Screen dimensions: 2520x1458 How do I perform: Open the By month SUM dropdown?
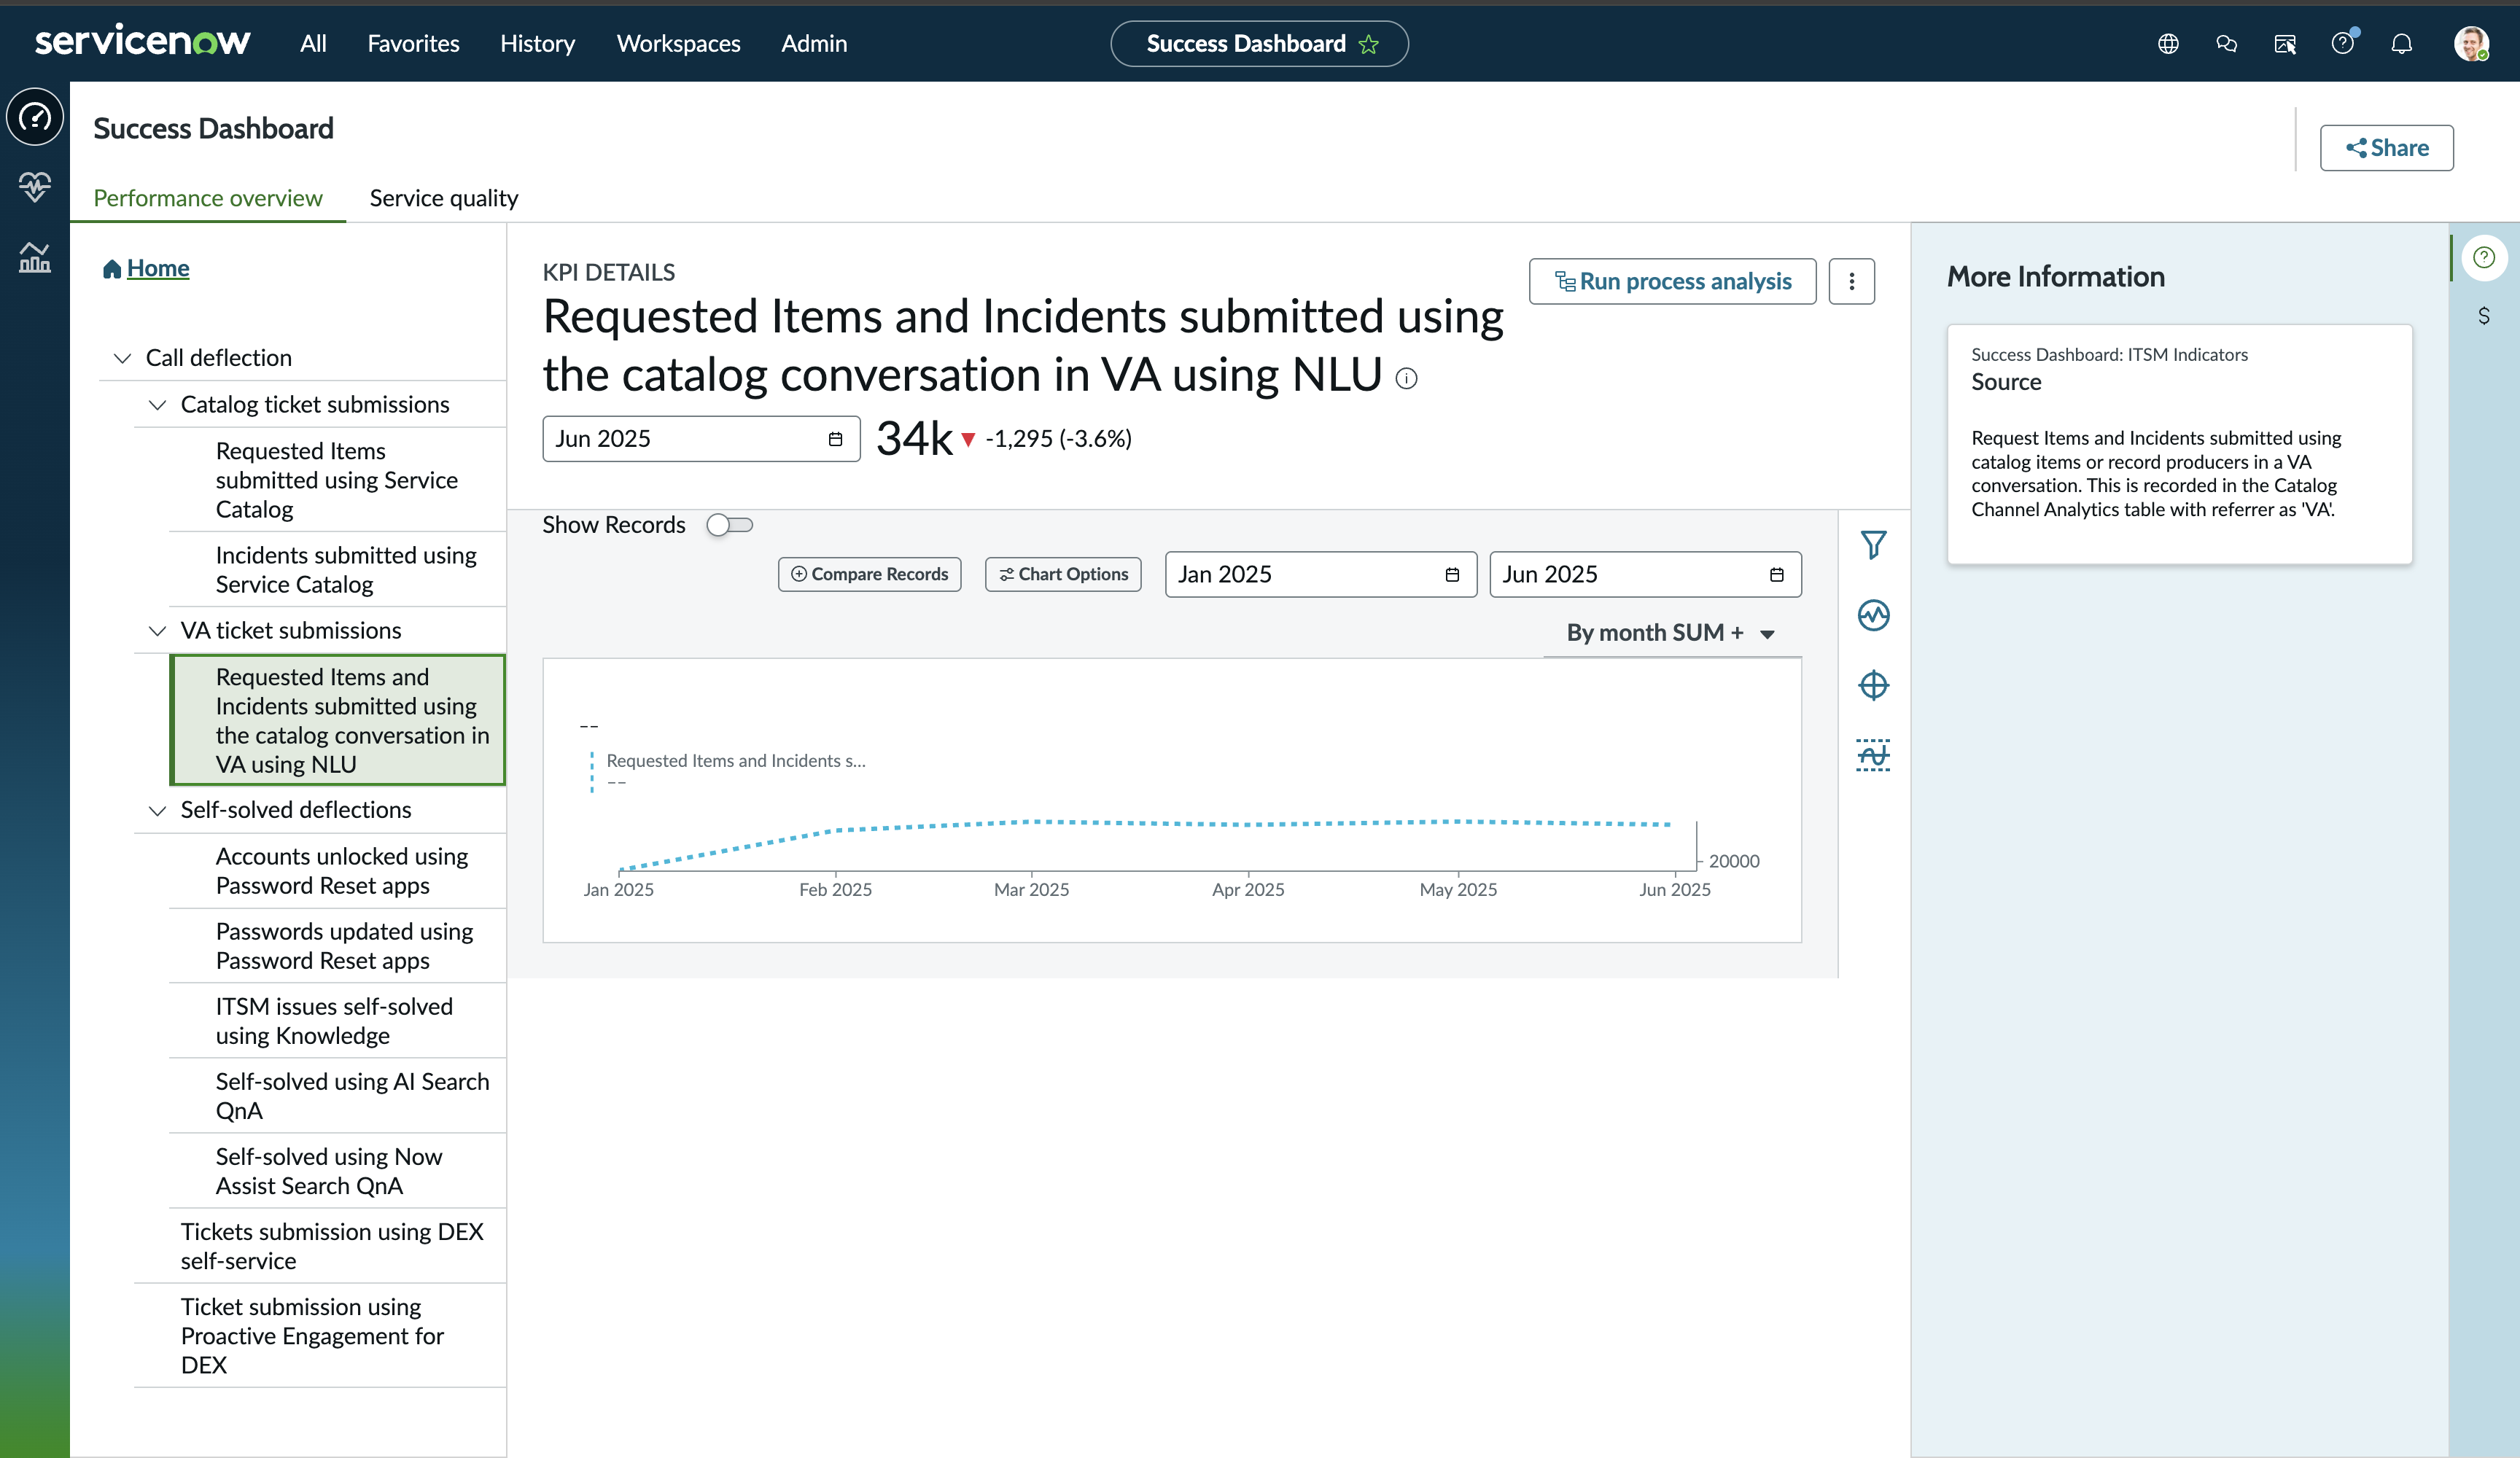pos(1672,633)
